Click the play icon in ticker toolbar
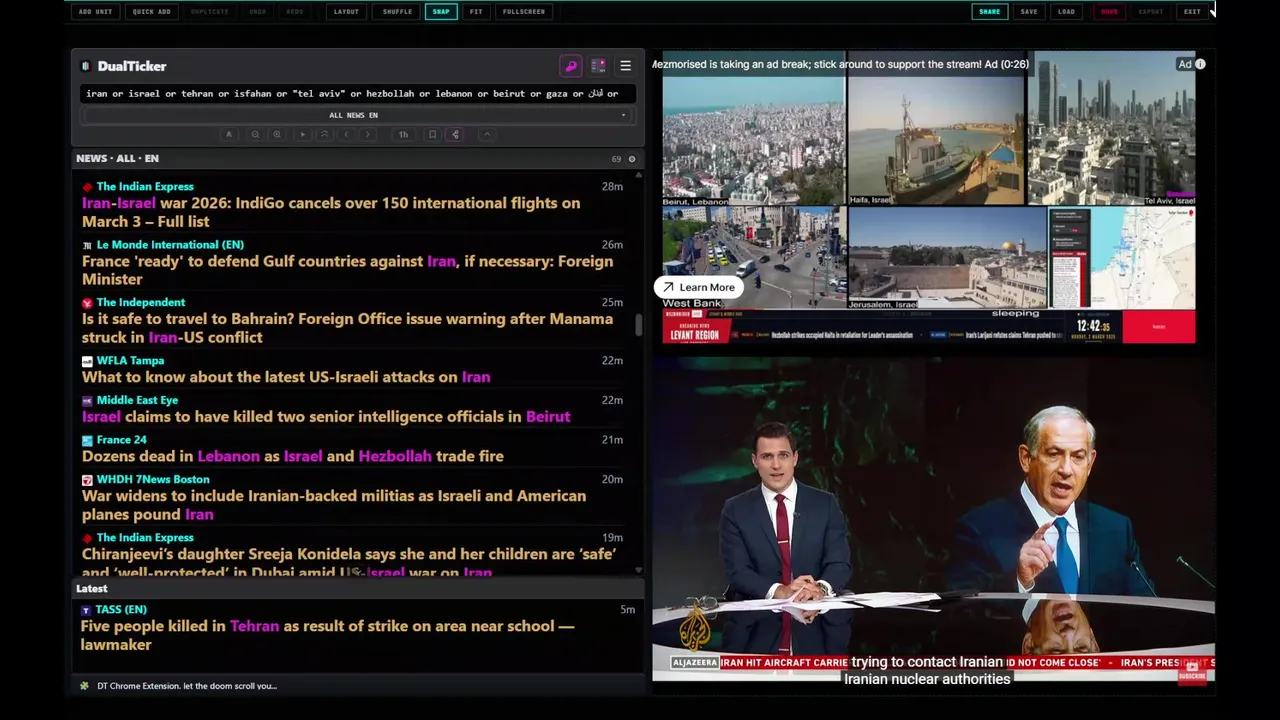Image resolution: width=1280 pixels, height=720 pixels. (x=302, y=134)
